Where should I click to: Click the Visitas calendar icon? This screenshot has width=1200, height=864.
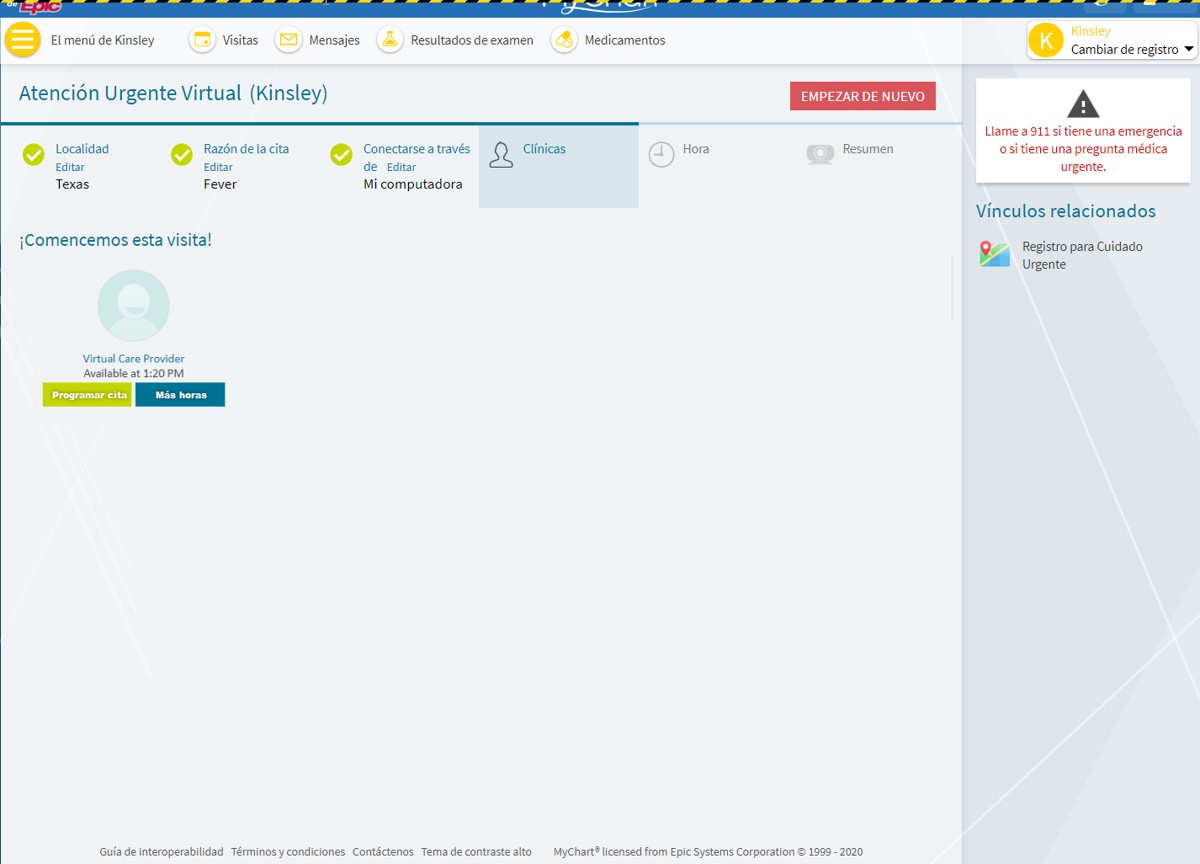coord(203,40)
